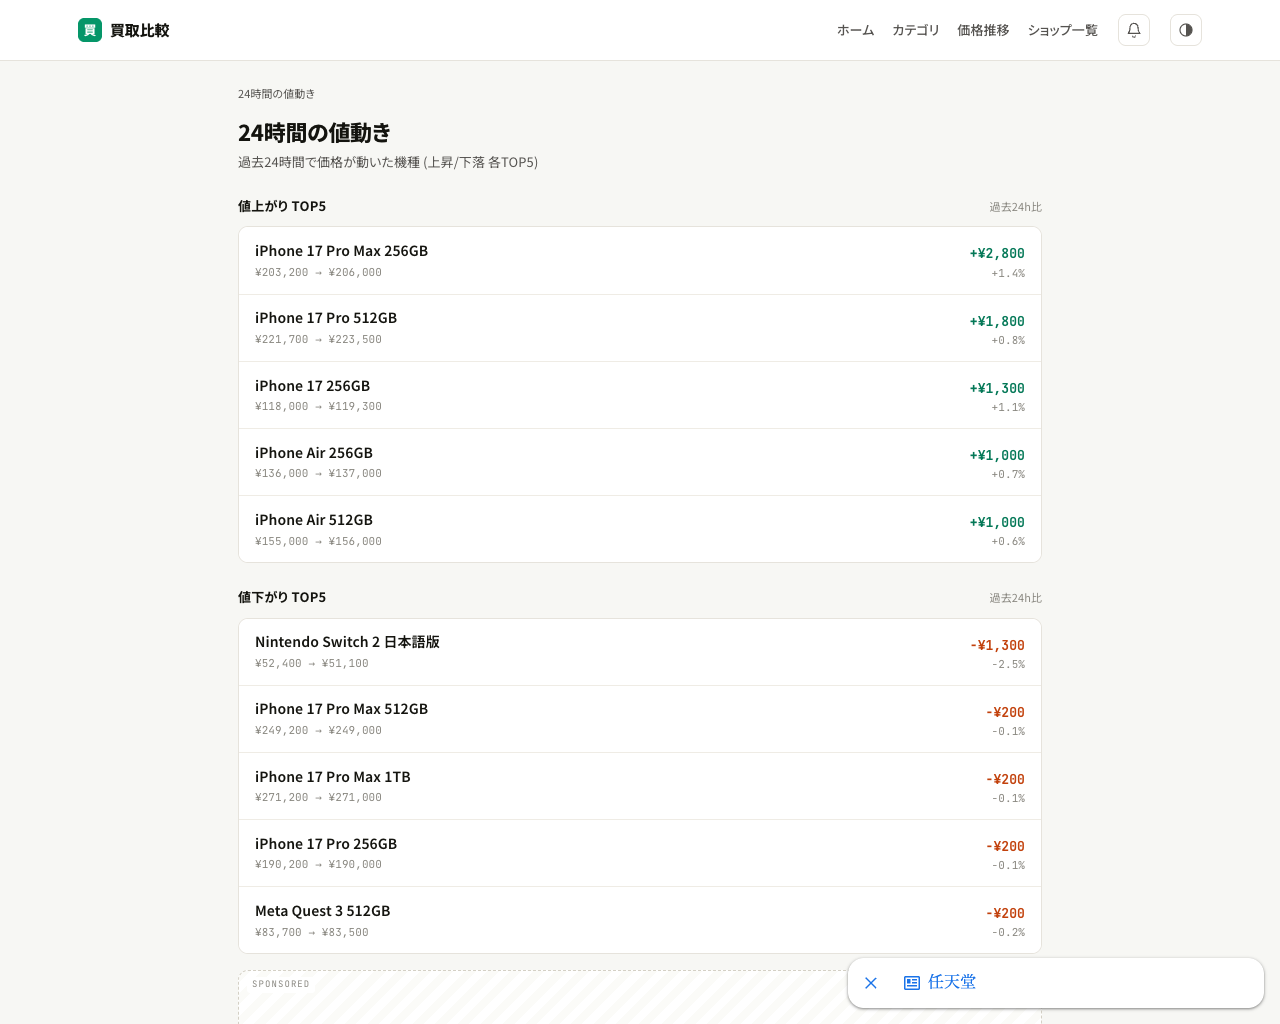Click the 値上がり TOP5 heading
This screenshot has width=1280, height=1024.
[282, 206]
